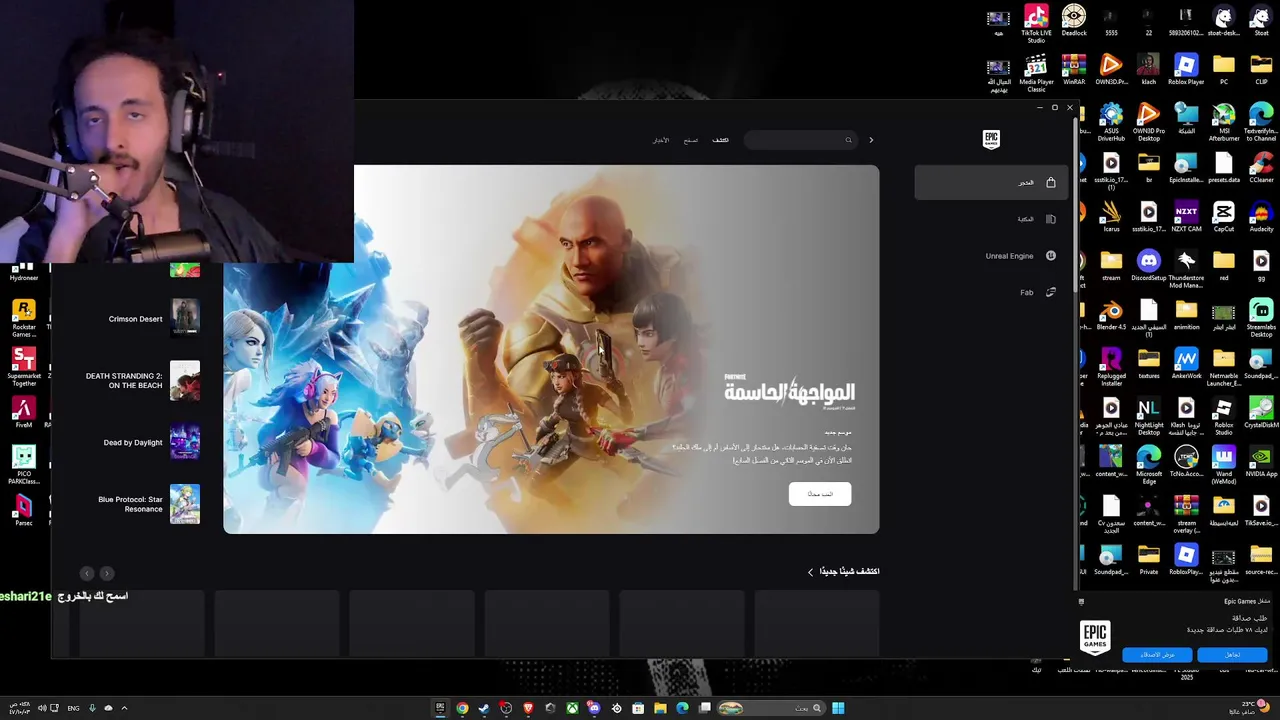Open NightLight Desktop icon
Screen dimensions: 1280x720
pyautogui.click(x=1149, y=417)
